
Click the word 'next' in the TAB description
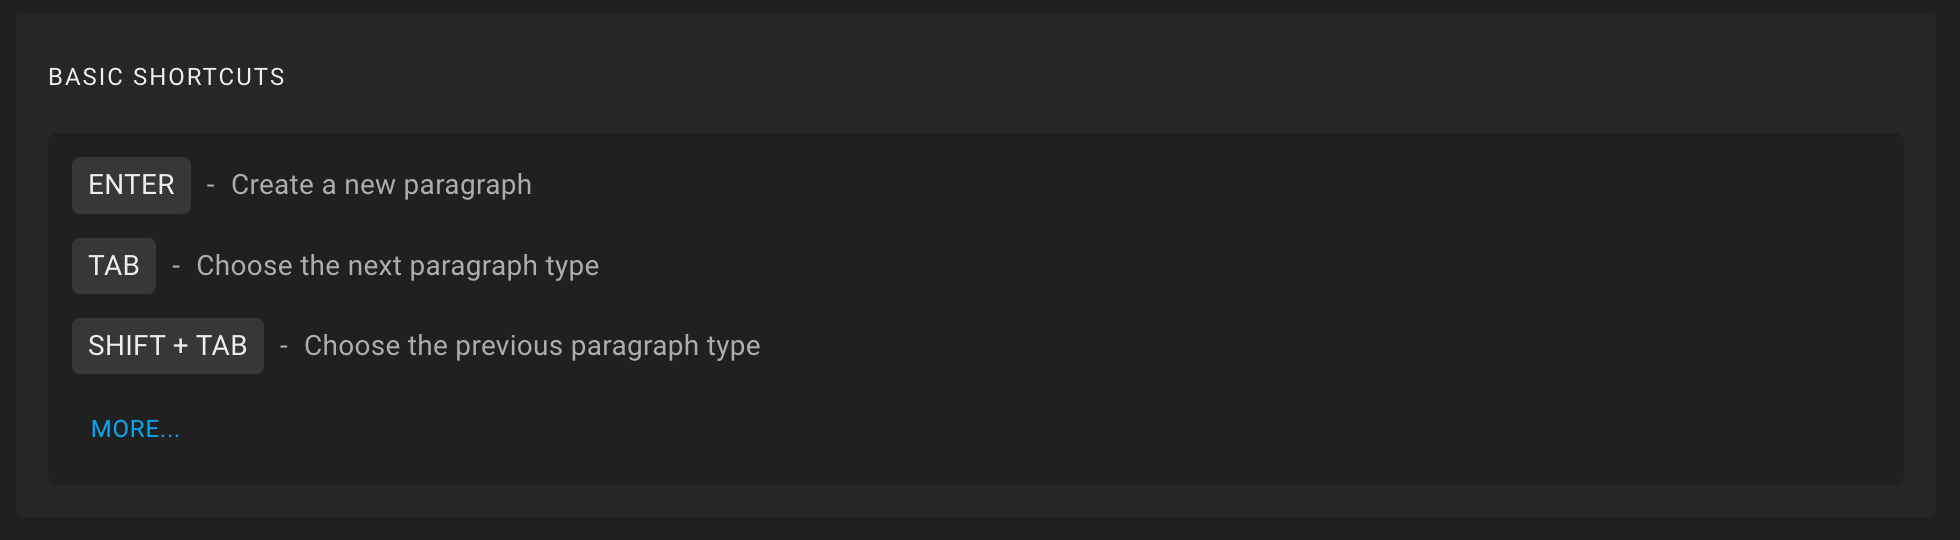(x=375, y=266)
